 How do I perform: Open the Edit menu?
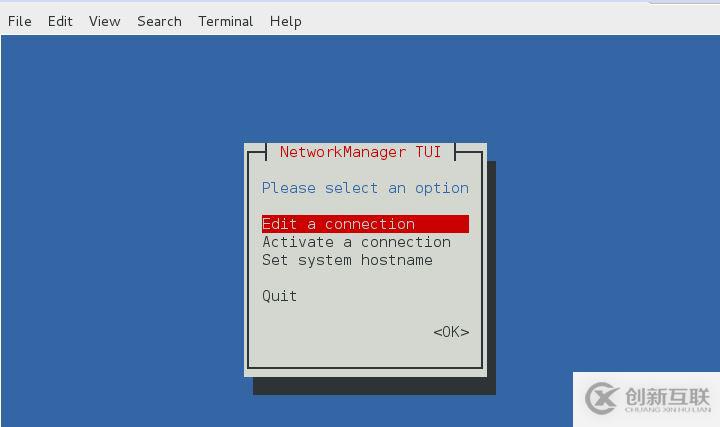61,21
